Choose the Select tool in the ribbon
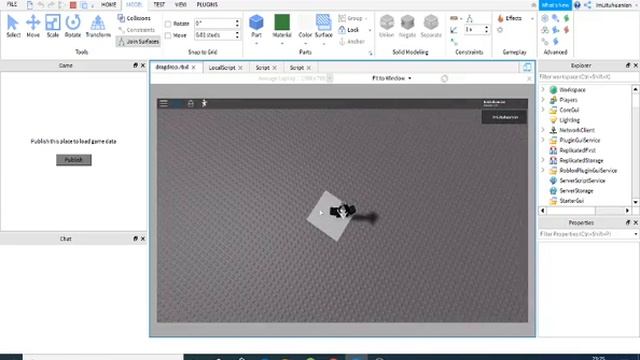The image size is (640, 360). click(x=13, y=26)
